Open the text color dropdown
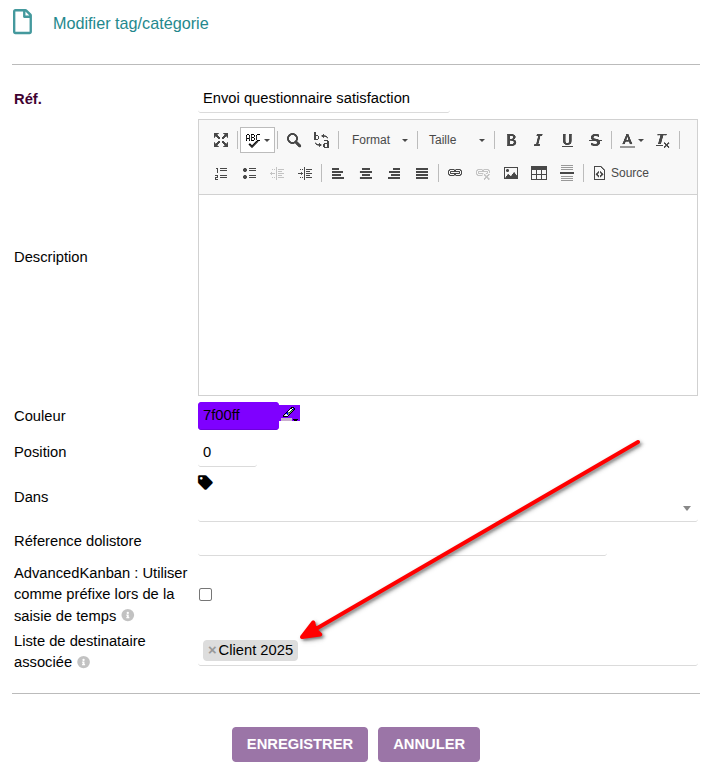Viewport: 720px width, 767px height. (632, 140)
